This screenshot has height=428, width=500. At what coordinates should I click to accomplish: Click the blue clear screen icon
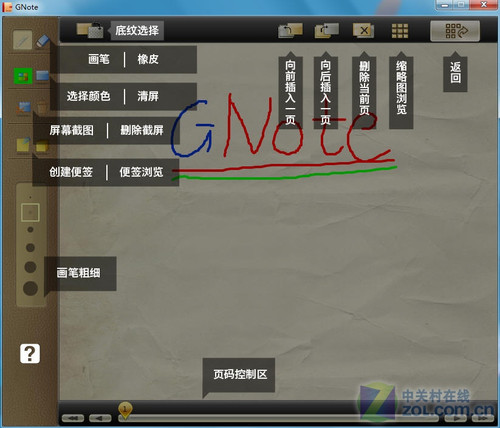(x=42, y=75)
